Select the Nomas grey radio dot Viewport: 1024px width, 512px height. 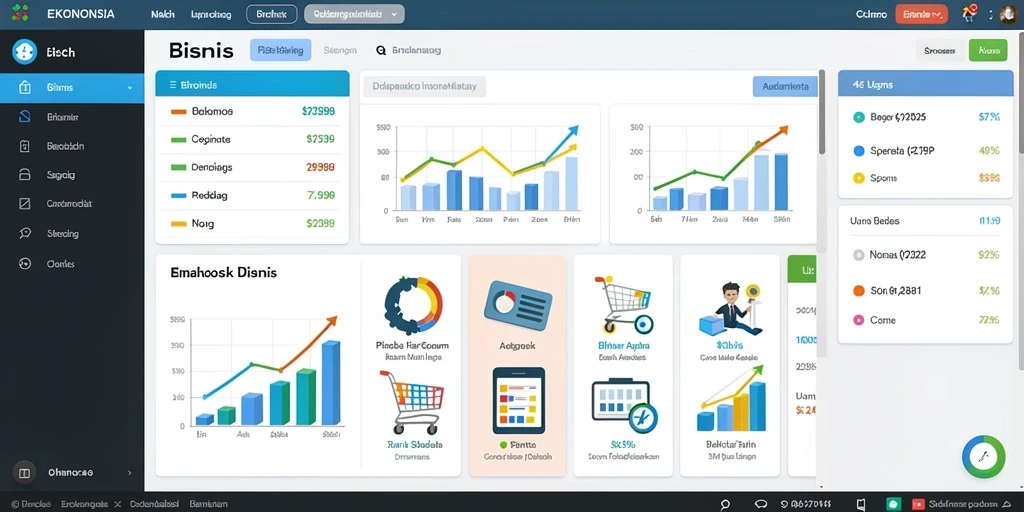tap(859, 255)
